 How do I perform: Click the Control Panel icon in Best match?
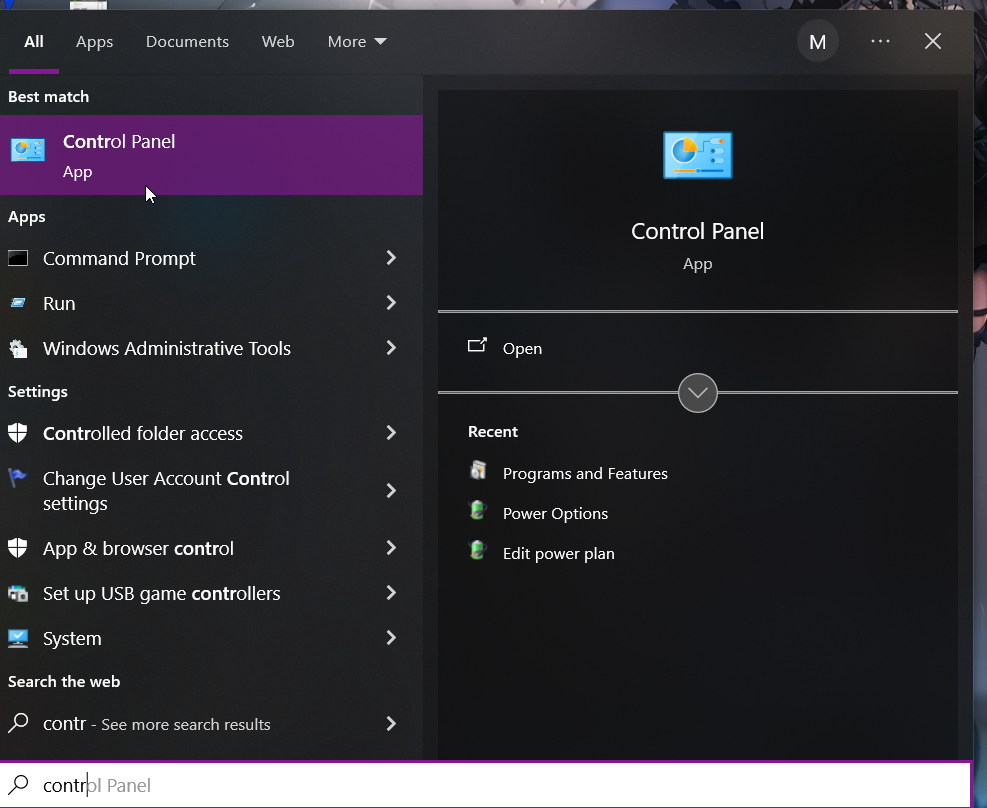click(28, 150)
